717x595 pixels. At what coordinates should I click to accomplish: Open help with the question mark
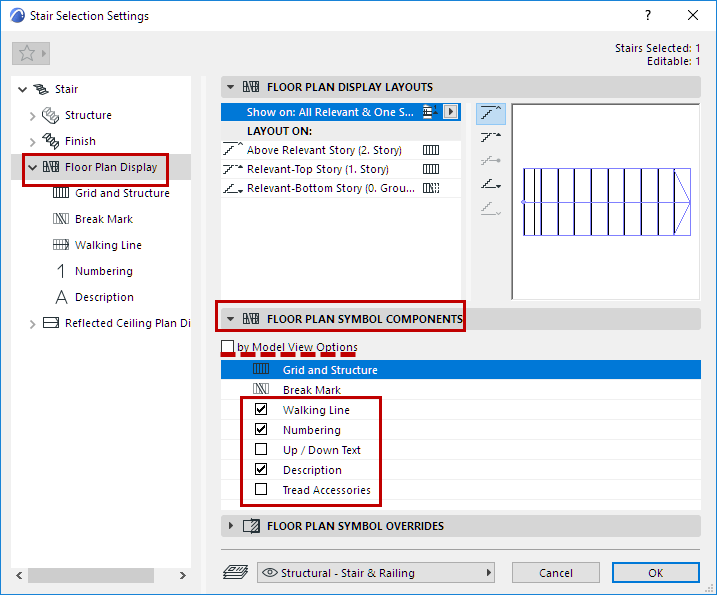[648, 16]
